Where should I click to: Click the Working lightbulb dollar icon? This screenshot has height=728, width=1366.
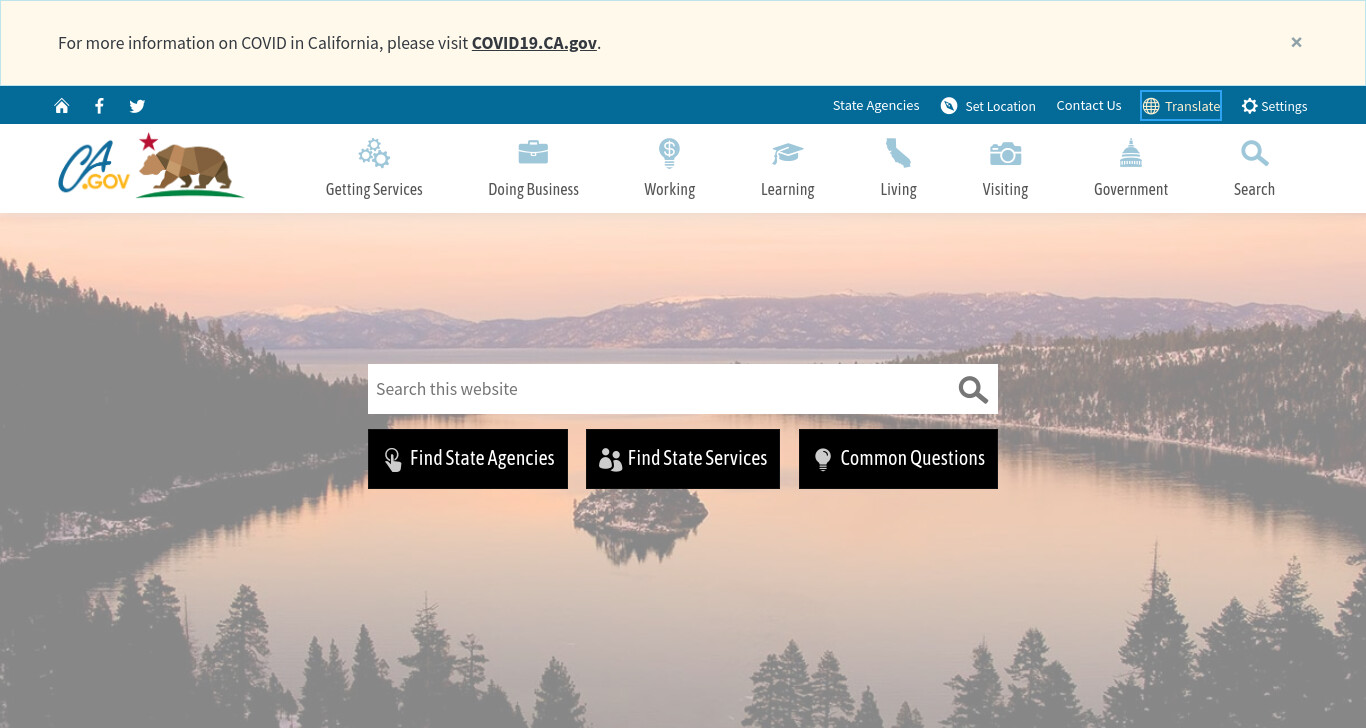(x=669, y=153)
